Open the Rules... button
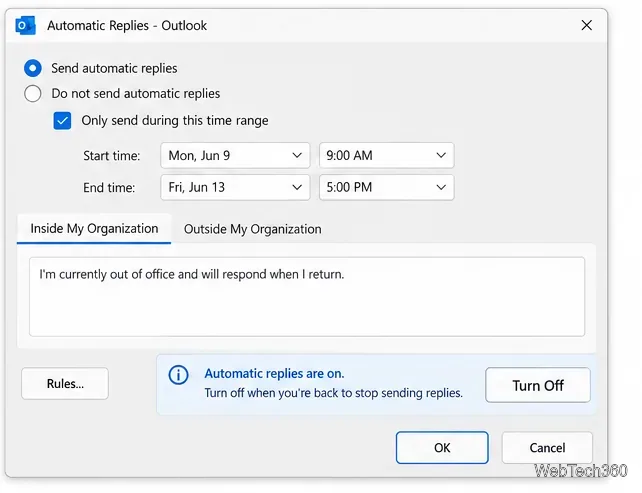Screen dimensions: 642x493 (65, 384)
